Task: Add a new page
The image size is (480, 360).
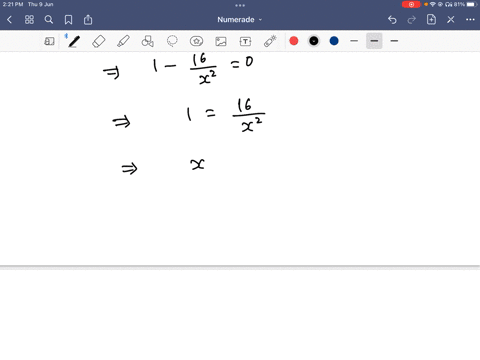Action: (431, 19)
